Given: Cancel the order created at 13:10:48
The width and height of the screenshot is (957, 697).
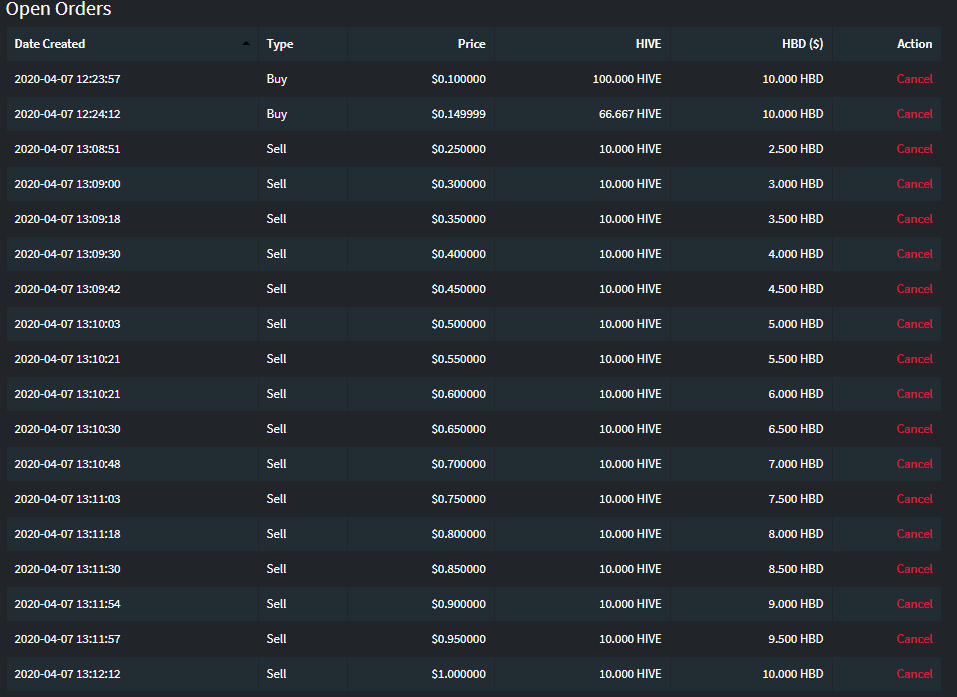Looking at the screenshot, I should click(x=914, y=464).
